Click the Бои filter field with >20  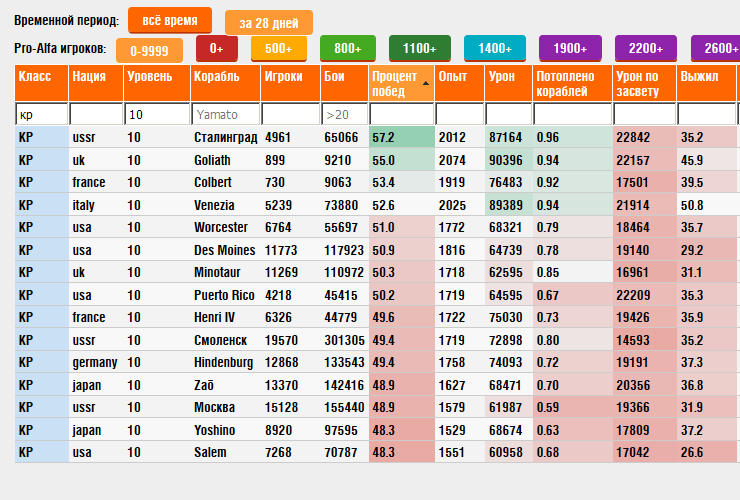[344, 115]
